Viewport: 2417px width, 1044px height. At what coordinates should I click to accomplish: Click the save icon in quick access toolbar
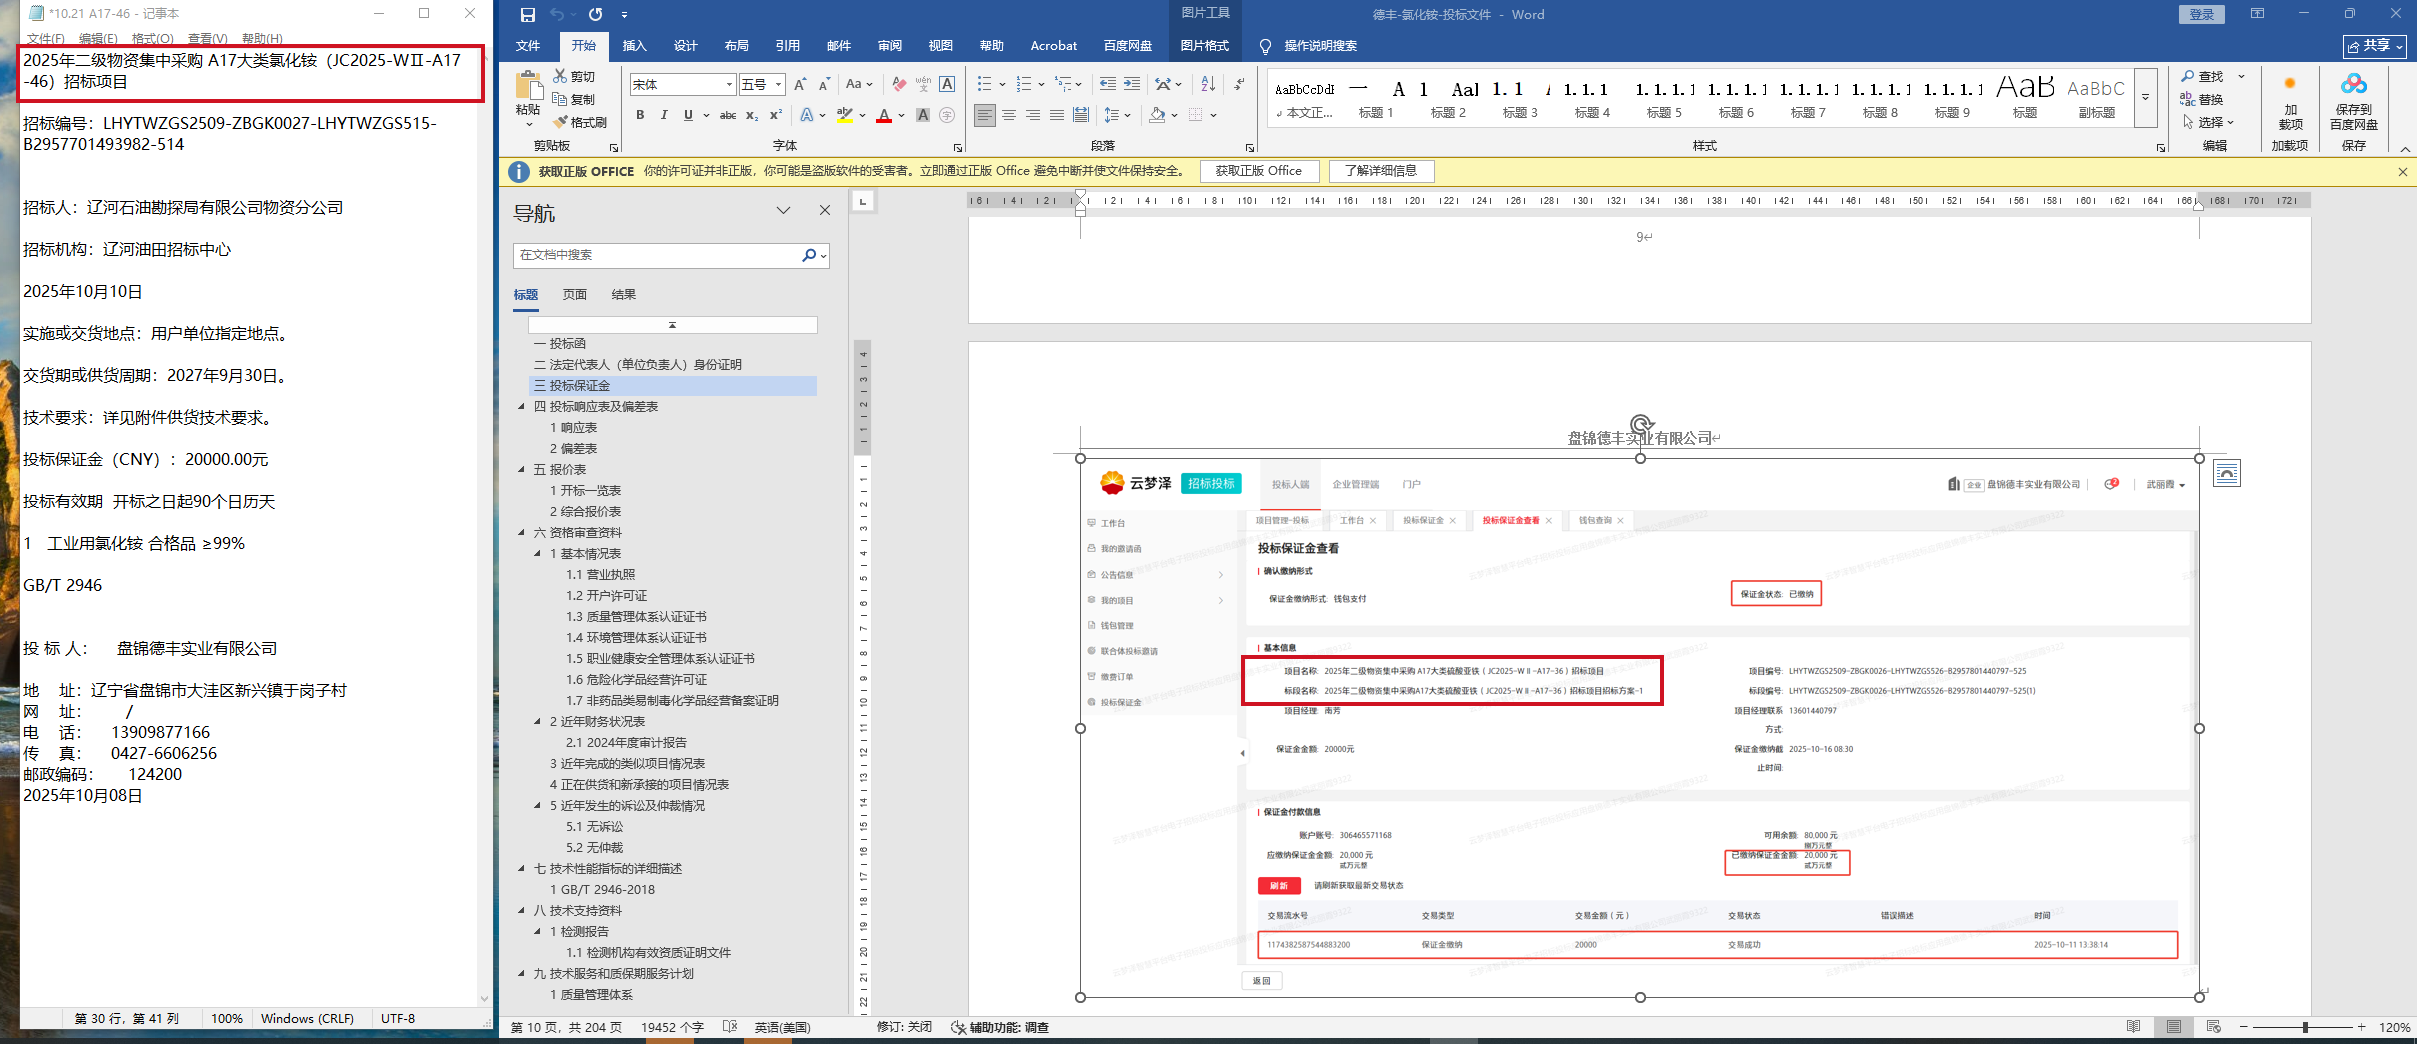click(527, 14)
